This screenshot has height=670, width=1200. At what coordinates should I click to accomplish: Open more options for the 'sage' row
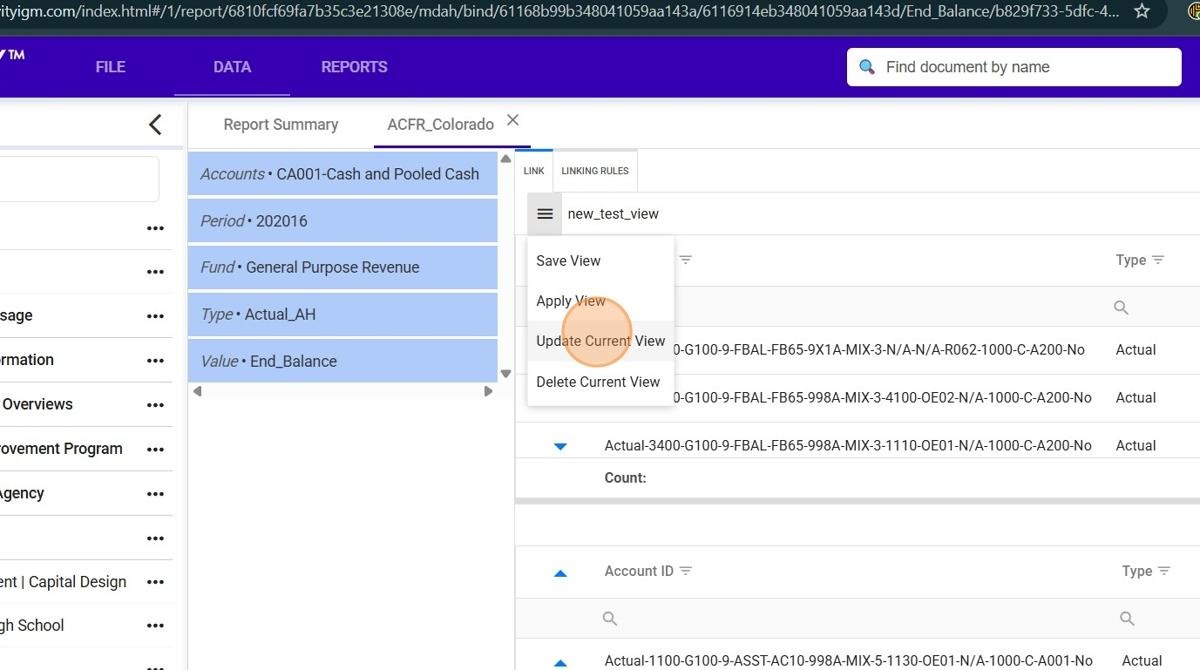coord(155,316)
